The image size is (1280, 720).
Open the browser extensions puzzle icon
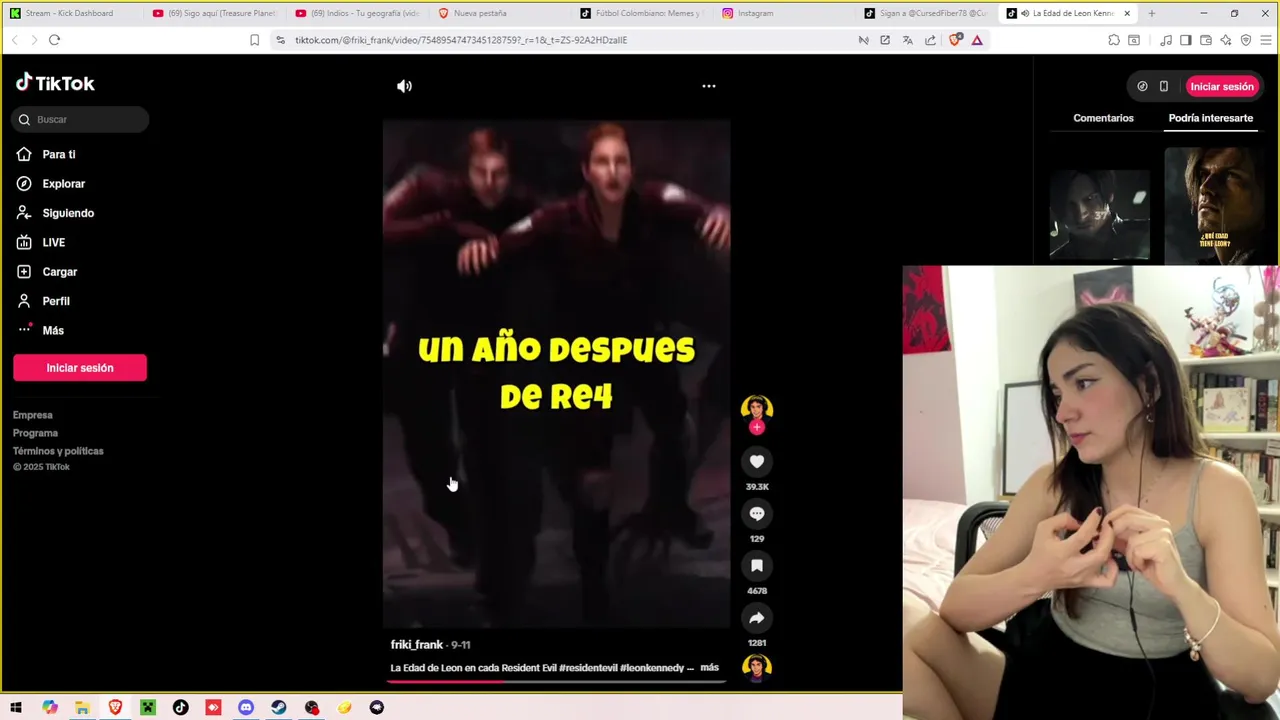point(1114,40)
